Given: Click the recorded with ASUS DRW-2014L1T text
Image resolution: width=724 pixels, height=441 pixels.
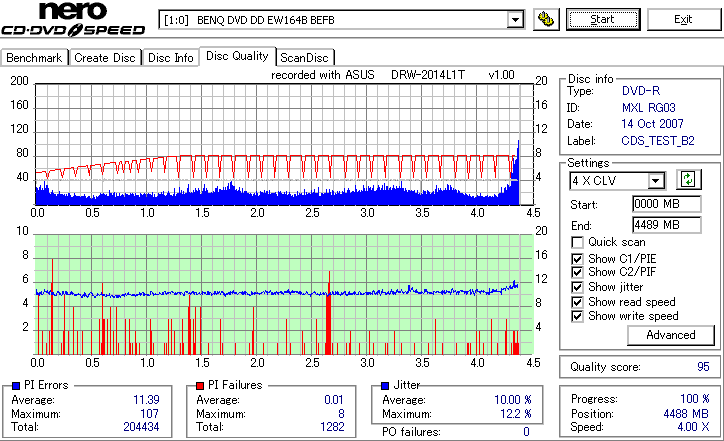Looking at the screenshot, I should 392,75.
